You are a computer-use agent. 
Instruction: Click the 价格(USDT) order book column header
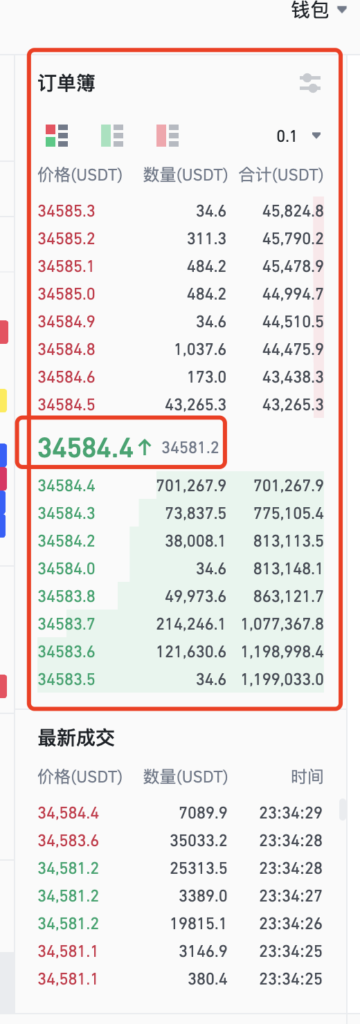(x=80, y=175)
